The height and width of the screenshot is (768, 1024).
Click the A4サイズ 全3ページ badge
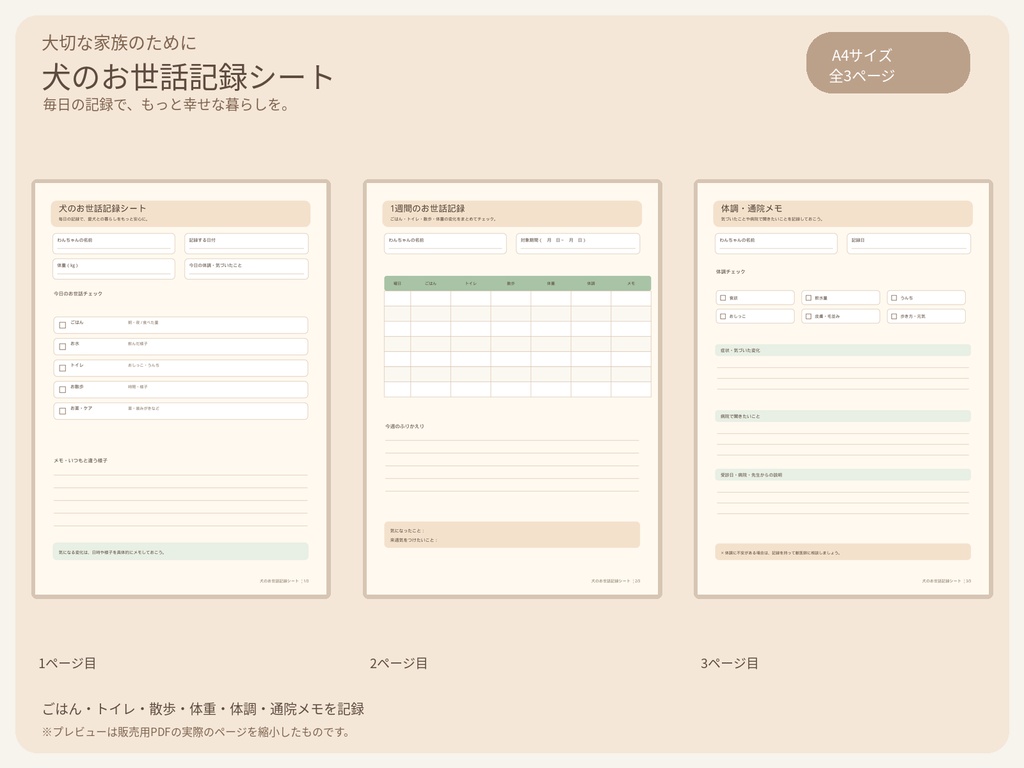[888, 63]
